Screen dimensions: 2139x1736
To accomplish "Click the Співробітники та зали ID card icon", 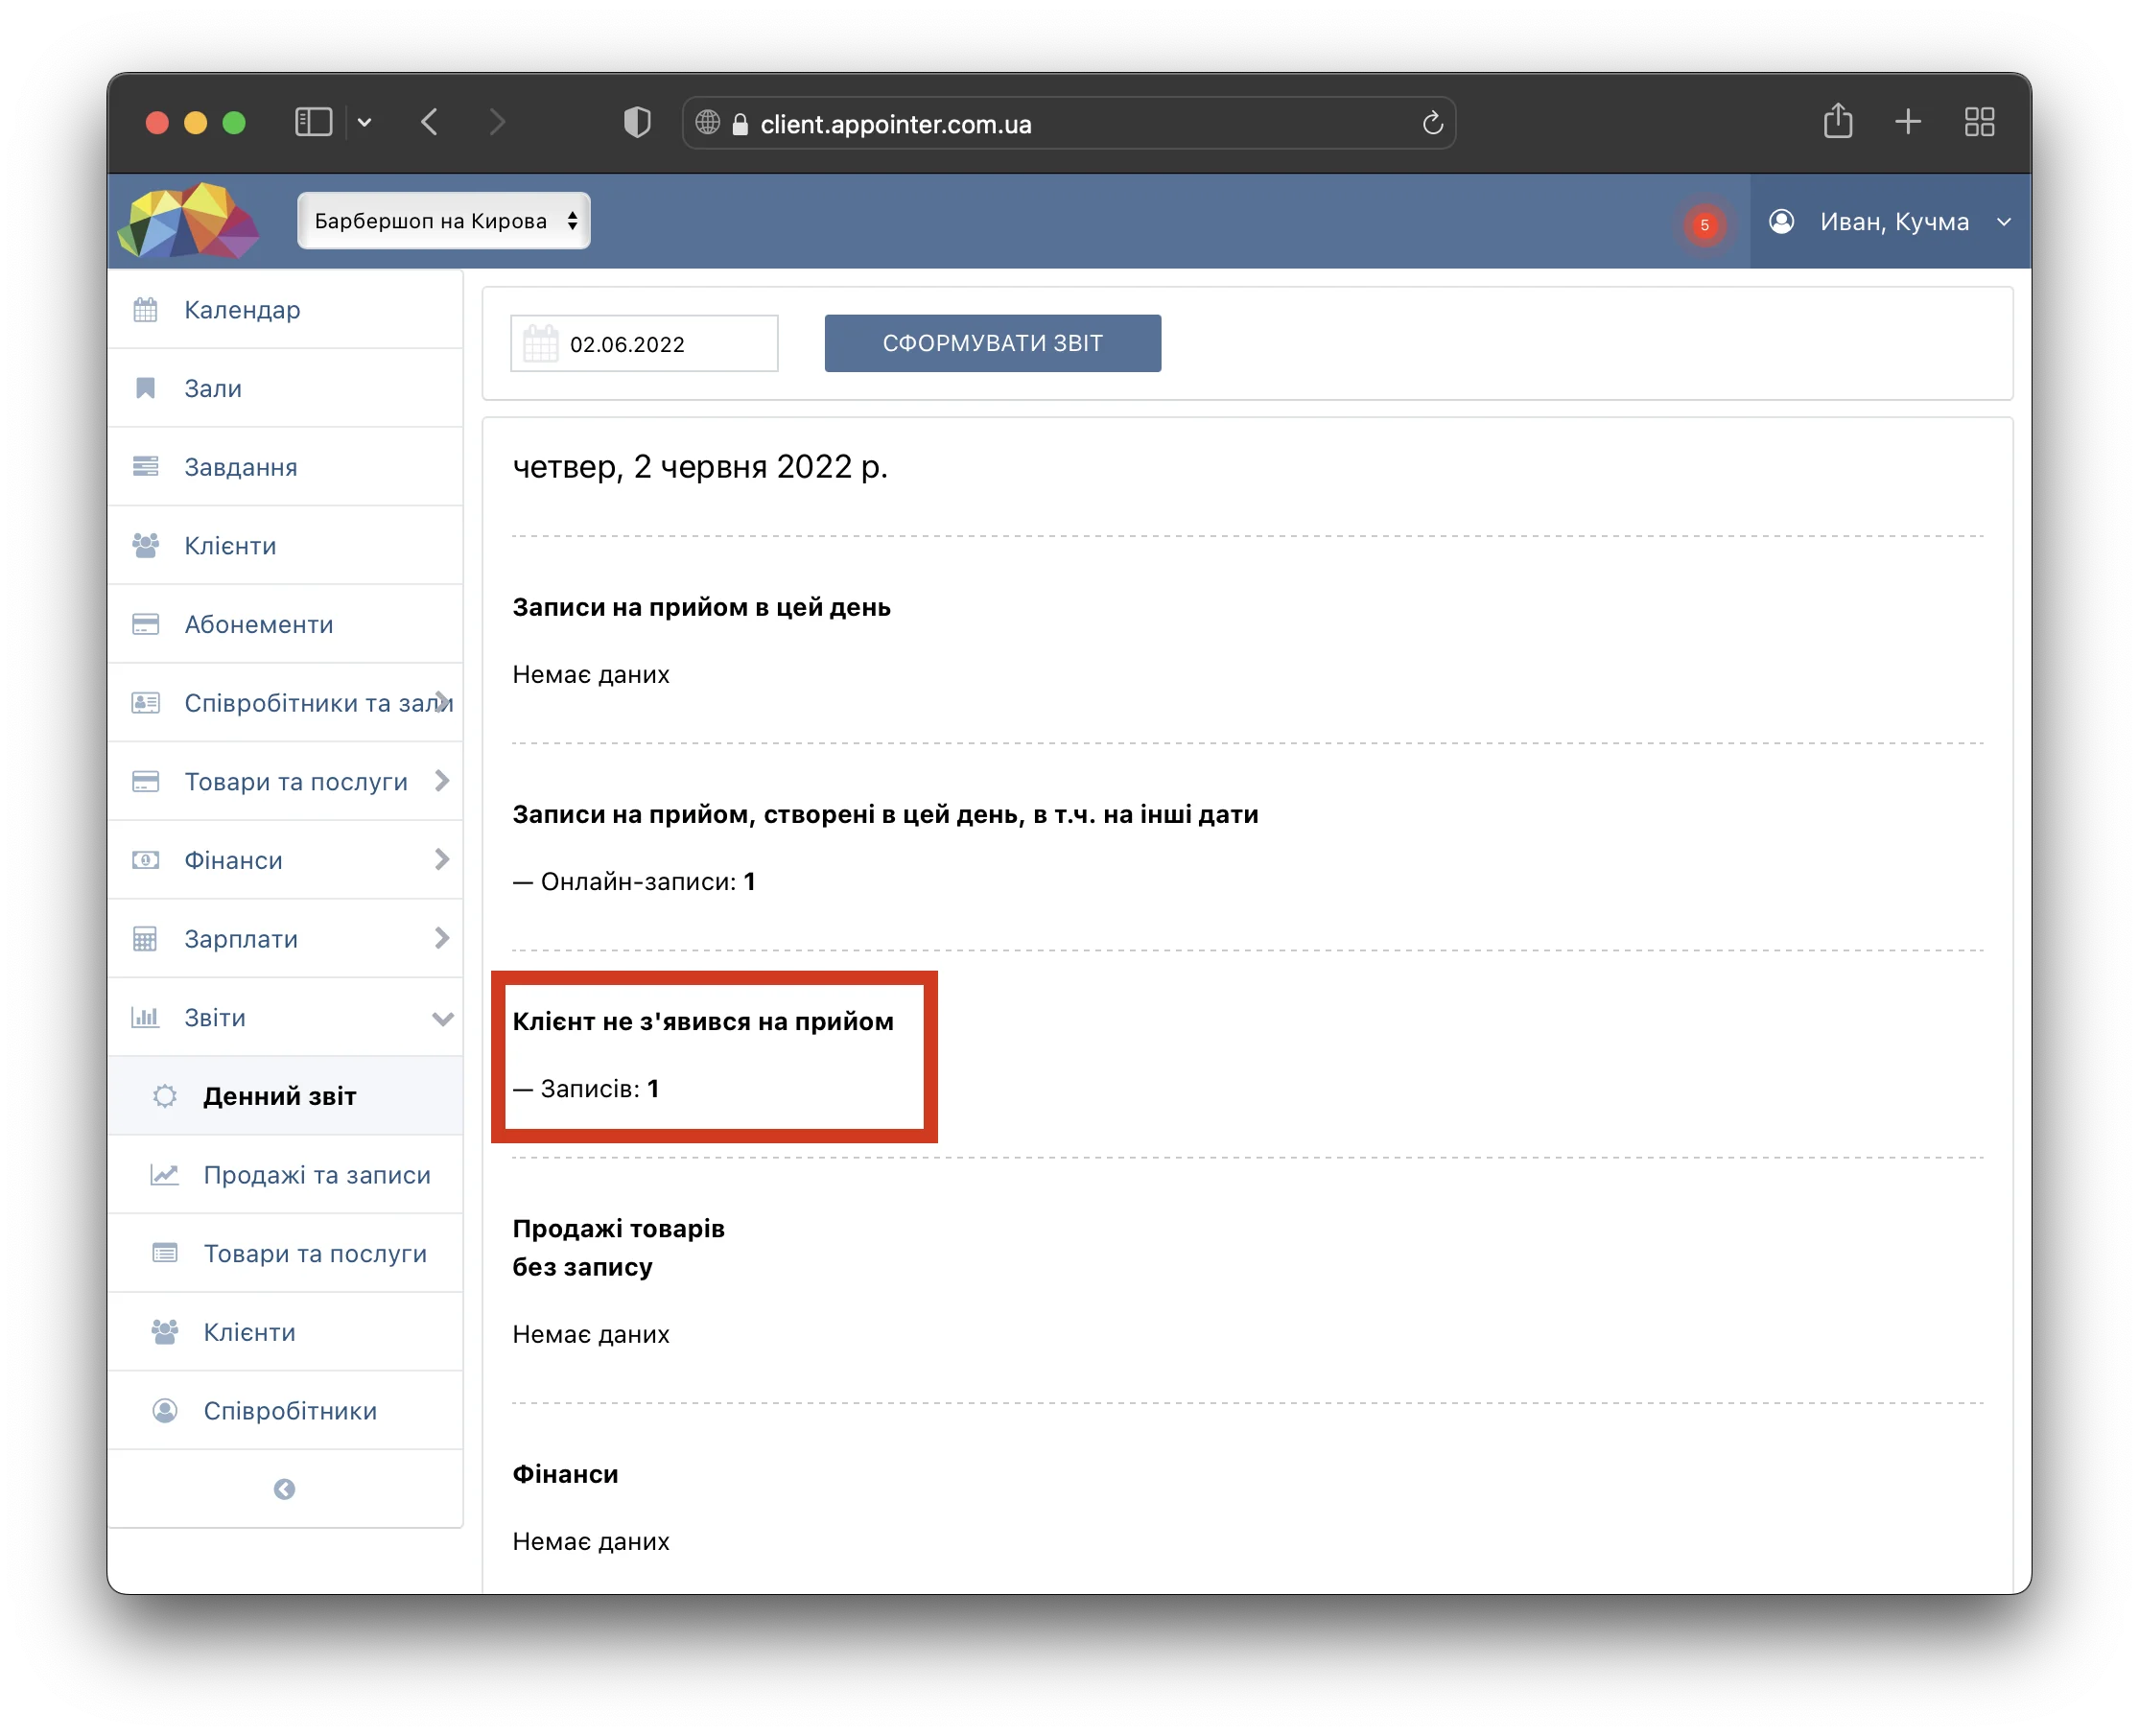I will [146, 703].
